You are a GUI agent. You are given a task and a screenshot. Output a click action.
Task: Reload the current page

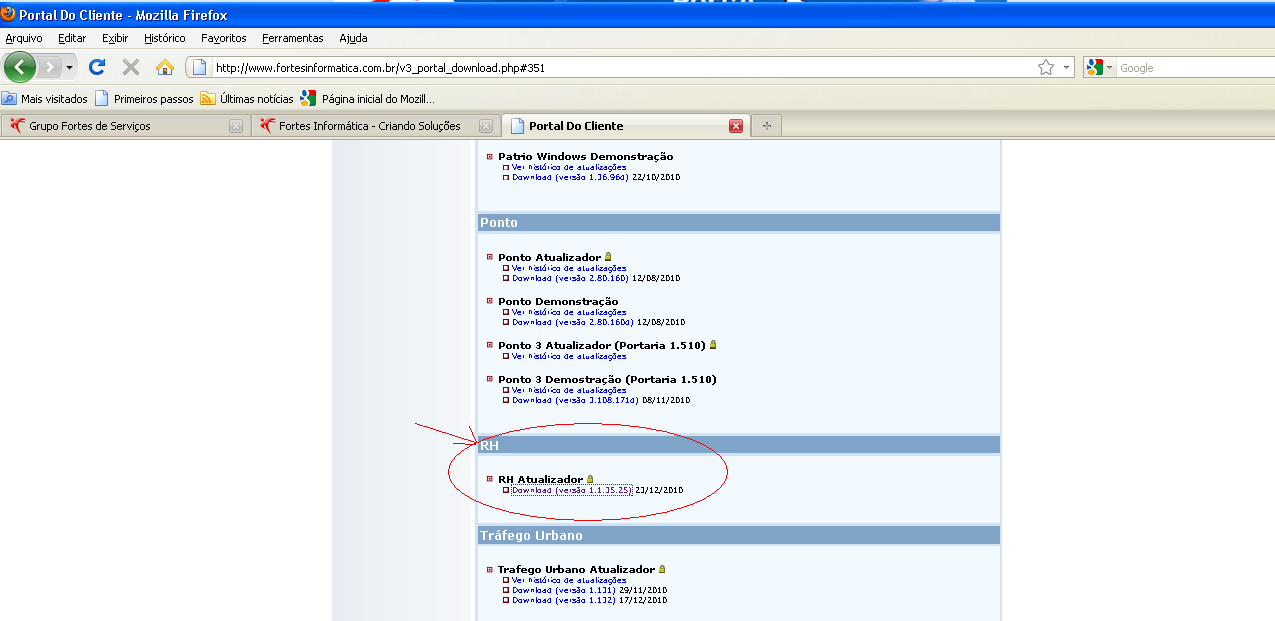[x=97, y=67]
